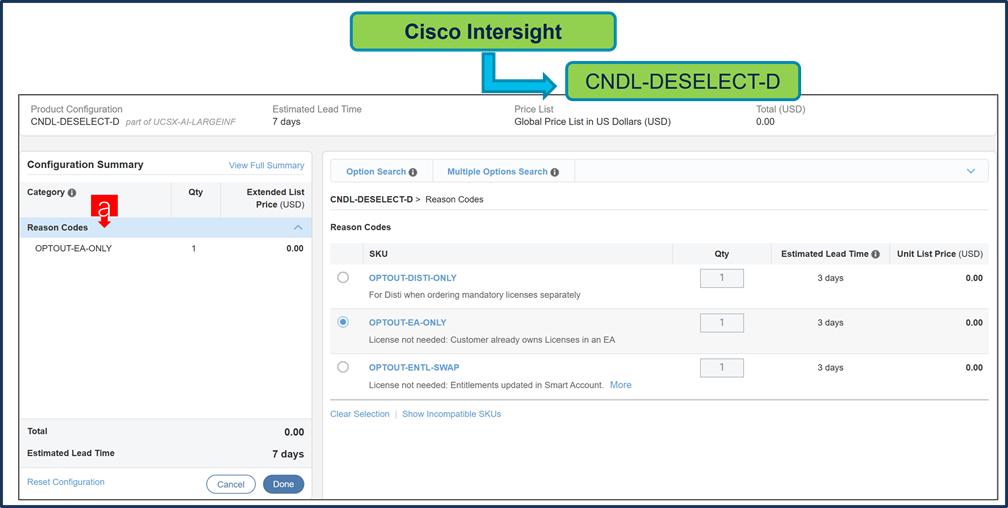
Task: Click CNDL-DESELECT-D breadcrumb link
Action: pyautogui.click(x=371, y=199)
